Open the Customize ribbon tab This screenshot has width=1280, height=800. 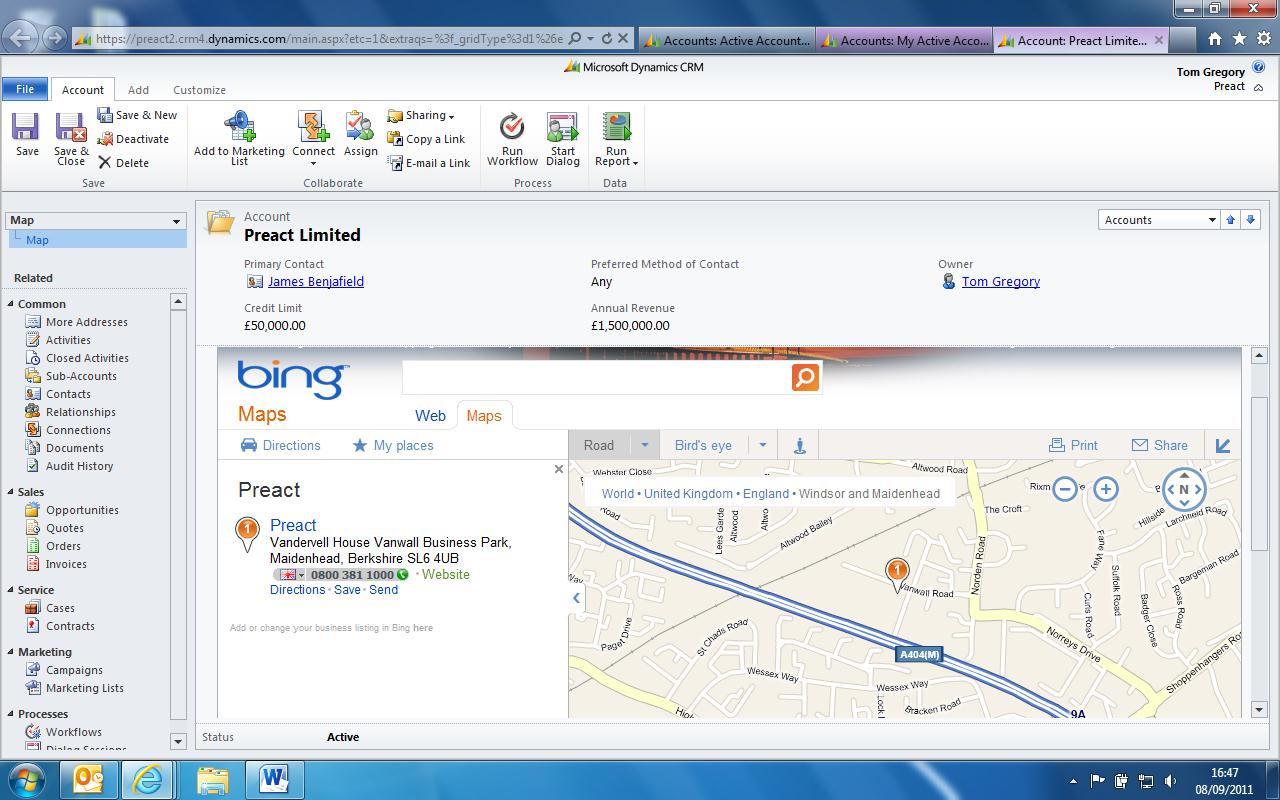(x=199, y=90)
